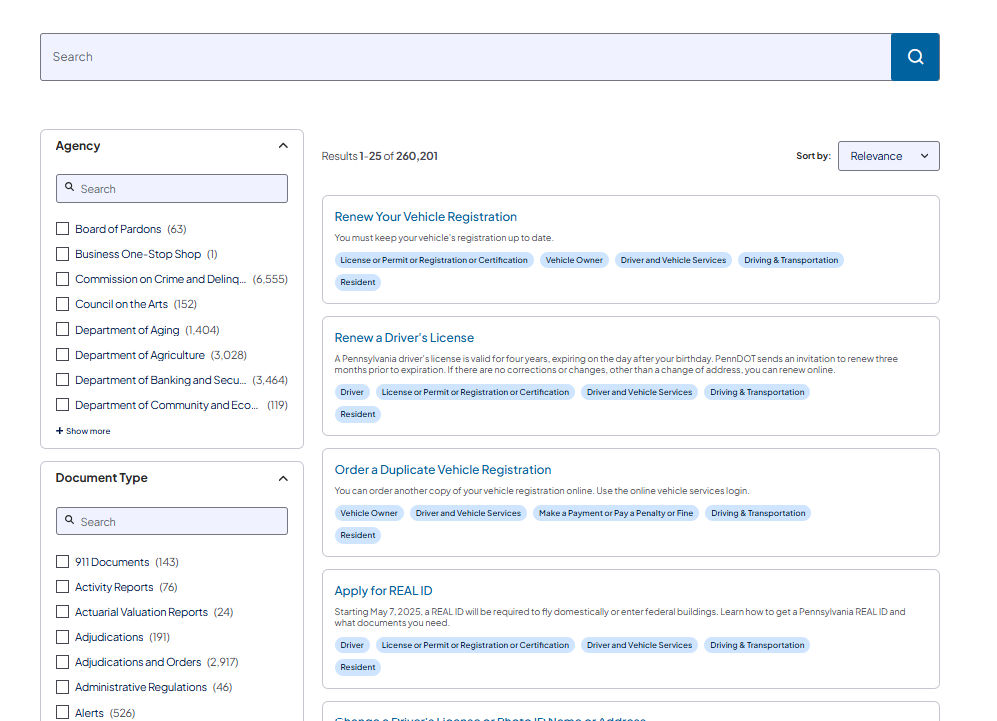Image resolution: width=997 pixels, height=721 pixels.
Task: Click Driving & Transportation tag under Renew a Driver's License
Action: tap(757, 392)
